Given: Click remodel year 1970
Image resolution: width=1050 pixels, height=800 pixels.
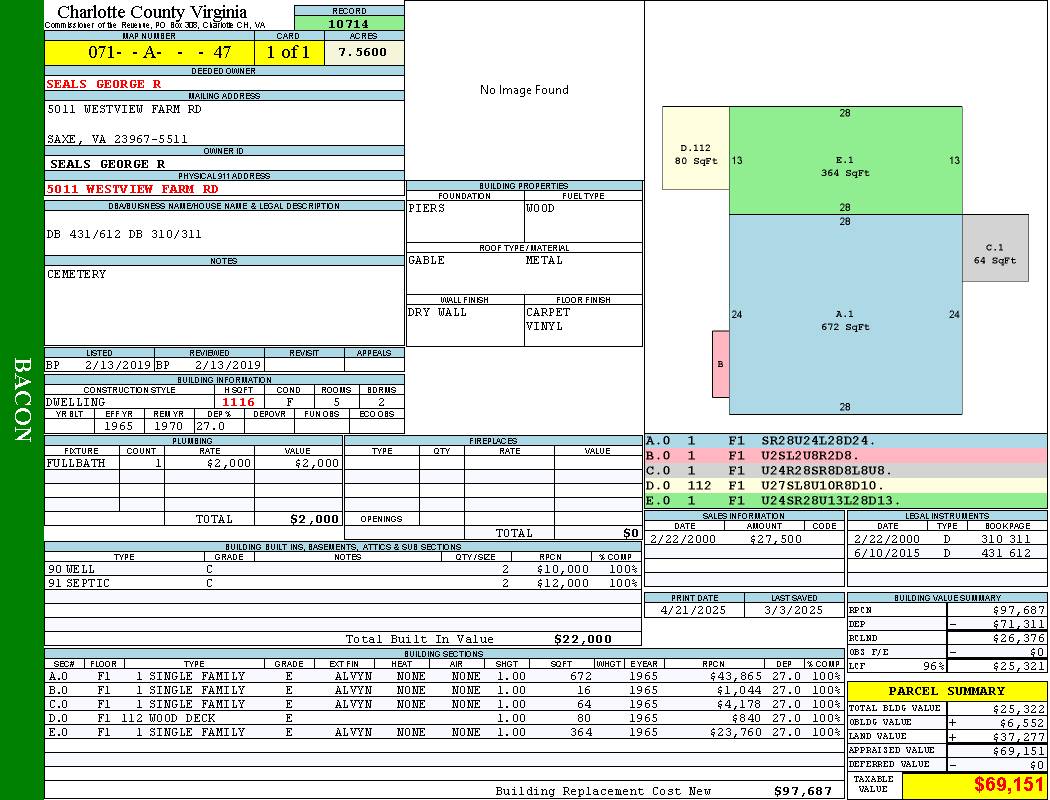Looking at the screenshot, I should [x=168, y=426].
